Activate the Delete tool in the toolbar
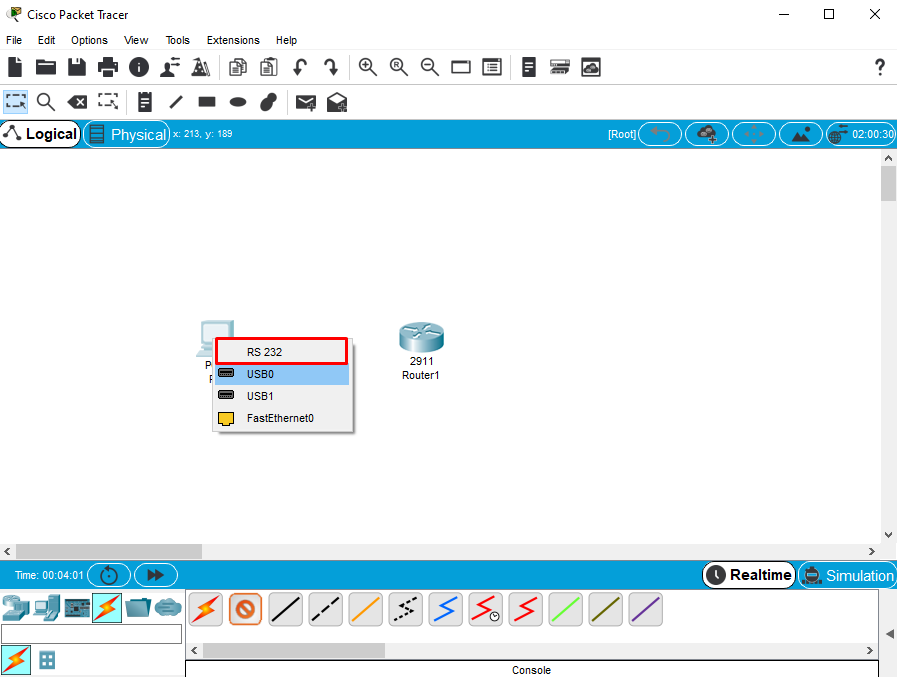 click(x=77, y=102)
